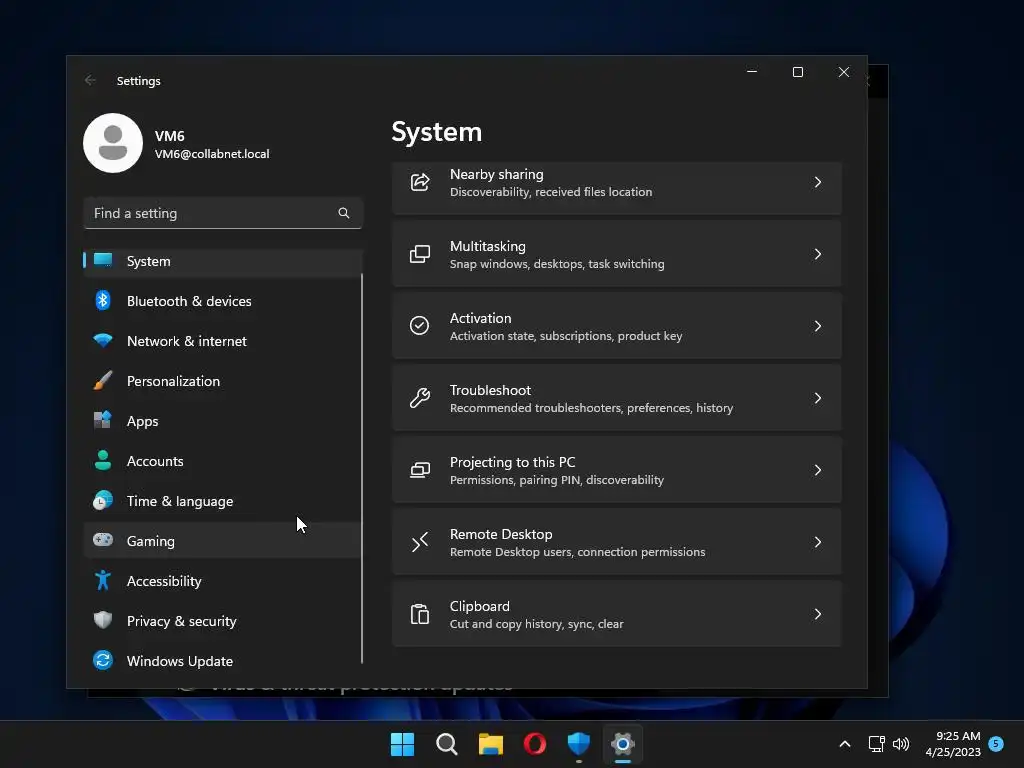Click the Multitasking windows icon
The height and width of the screenshot is (768, 1024).
click(x=420, y=254)
